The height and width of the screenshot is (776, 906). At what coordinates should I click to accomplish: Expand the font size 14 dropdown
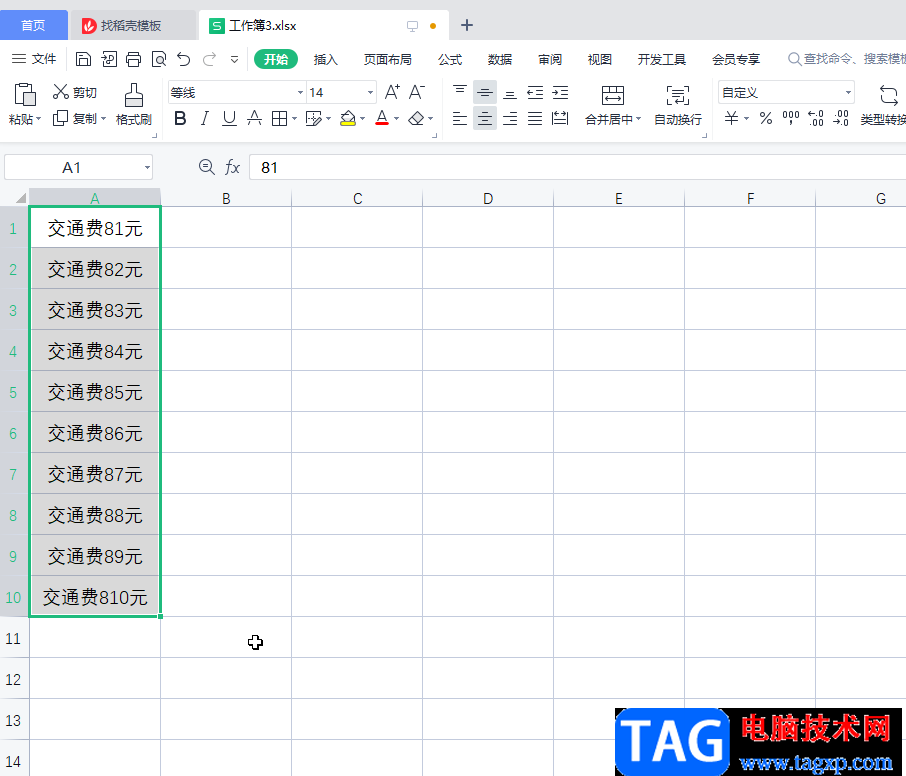coord(370,92)
